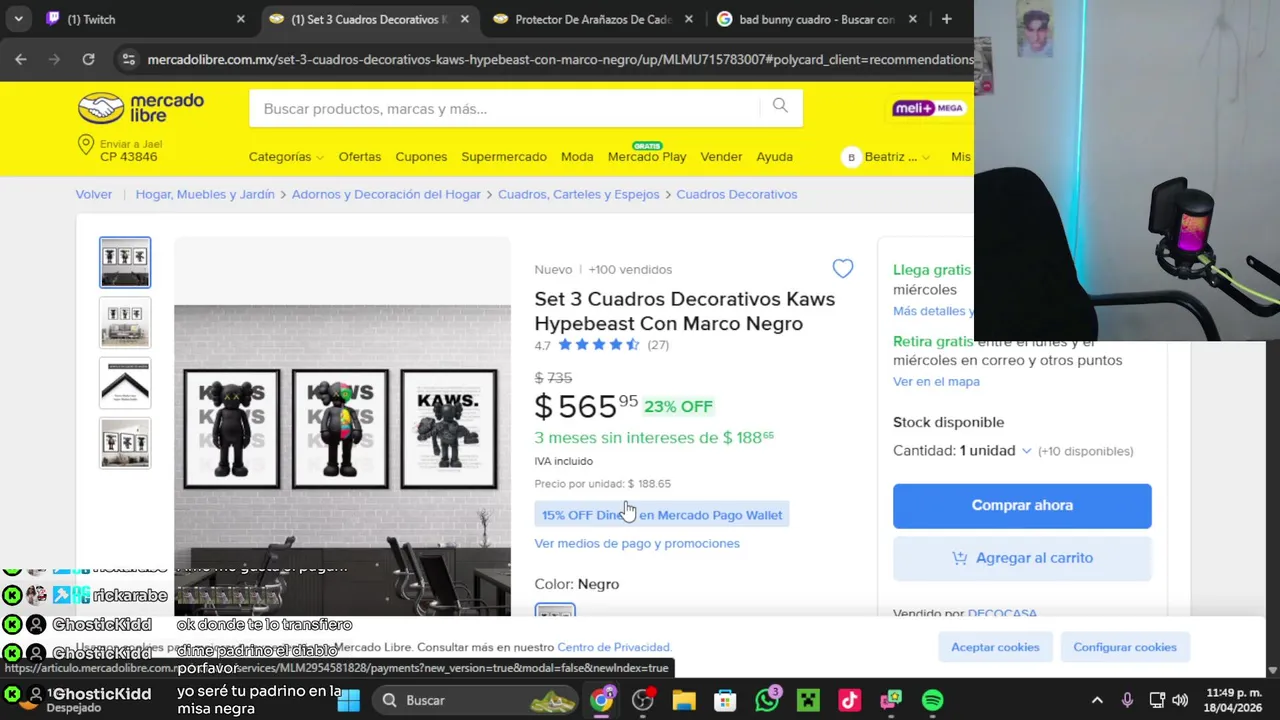Open the Windows Start menu
Image resolution: width=1280 pixels, height=720 pixels.
348,700
